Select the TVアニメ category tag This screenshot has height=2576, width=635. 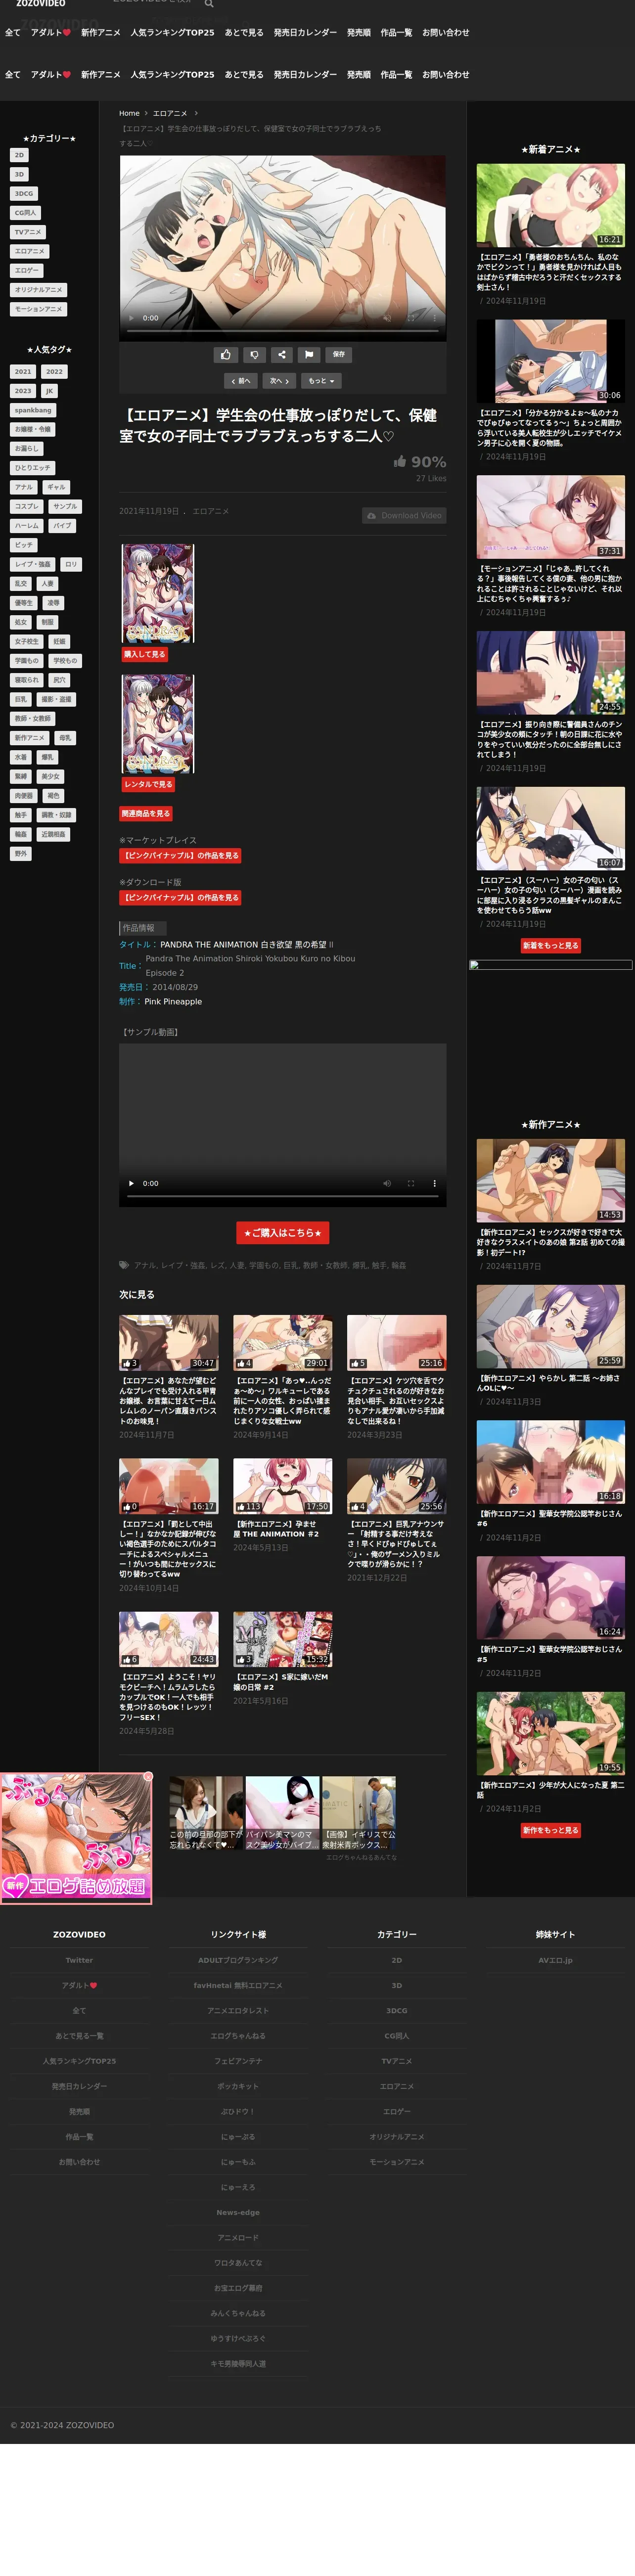pos(27,232)
